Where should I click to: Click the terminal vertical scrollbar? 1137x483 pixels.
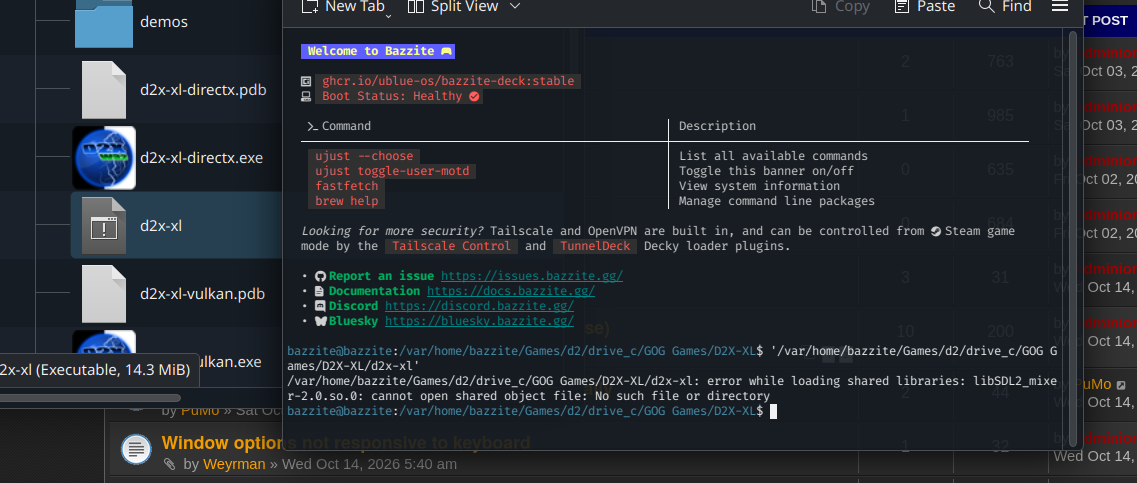(1073, 238)
